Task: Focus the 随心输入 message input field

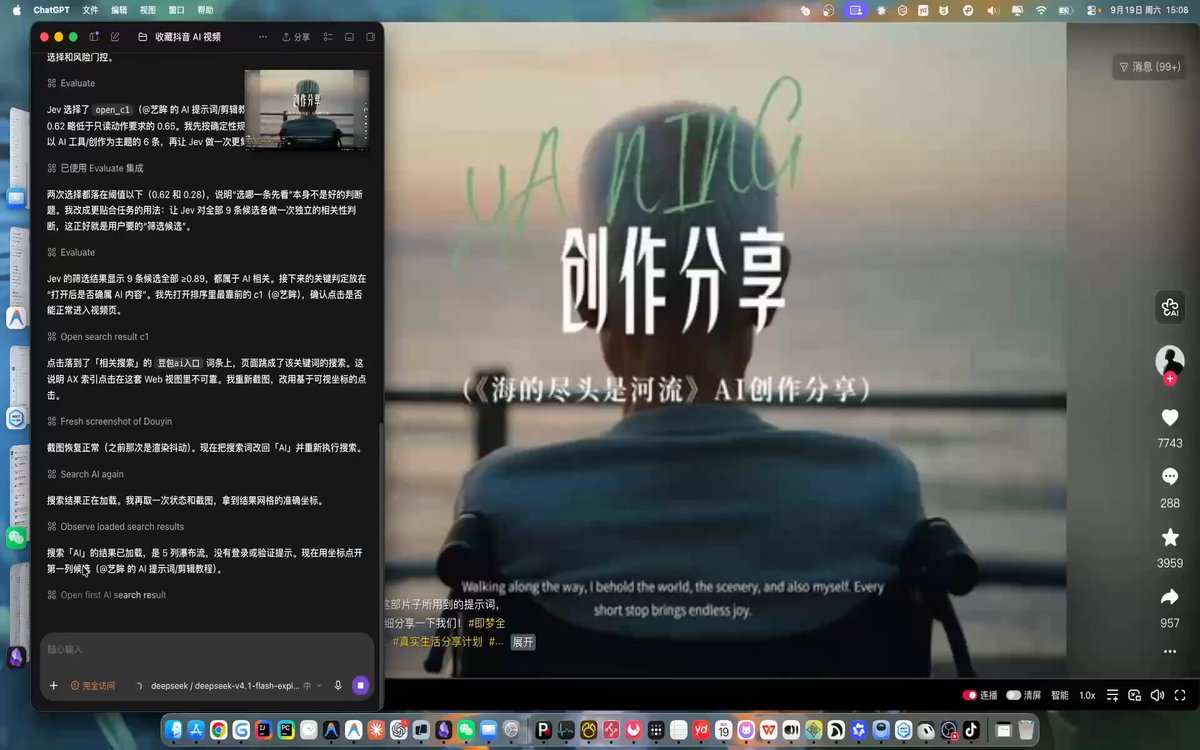Action: click(207, 649)
